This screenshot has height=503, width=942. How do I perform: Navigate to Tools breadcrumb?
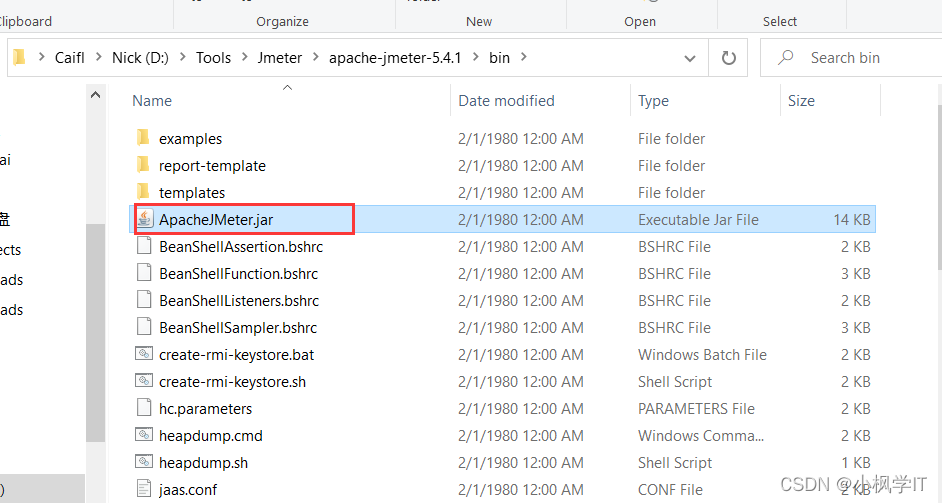tap(213, 58)
